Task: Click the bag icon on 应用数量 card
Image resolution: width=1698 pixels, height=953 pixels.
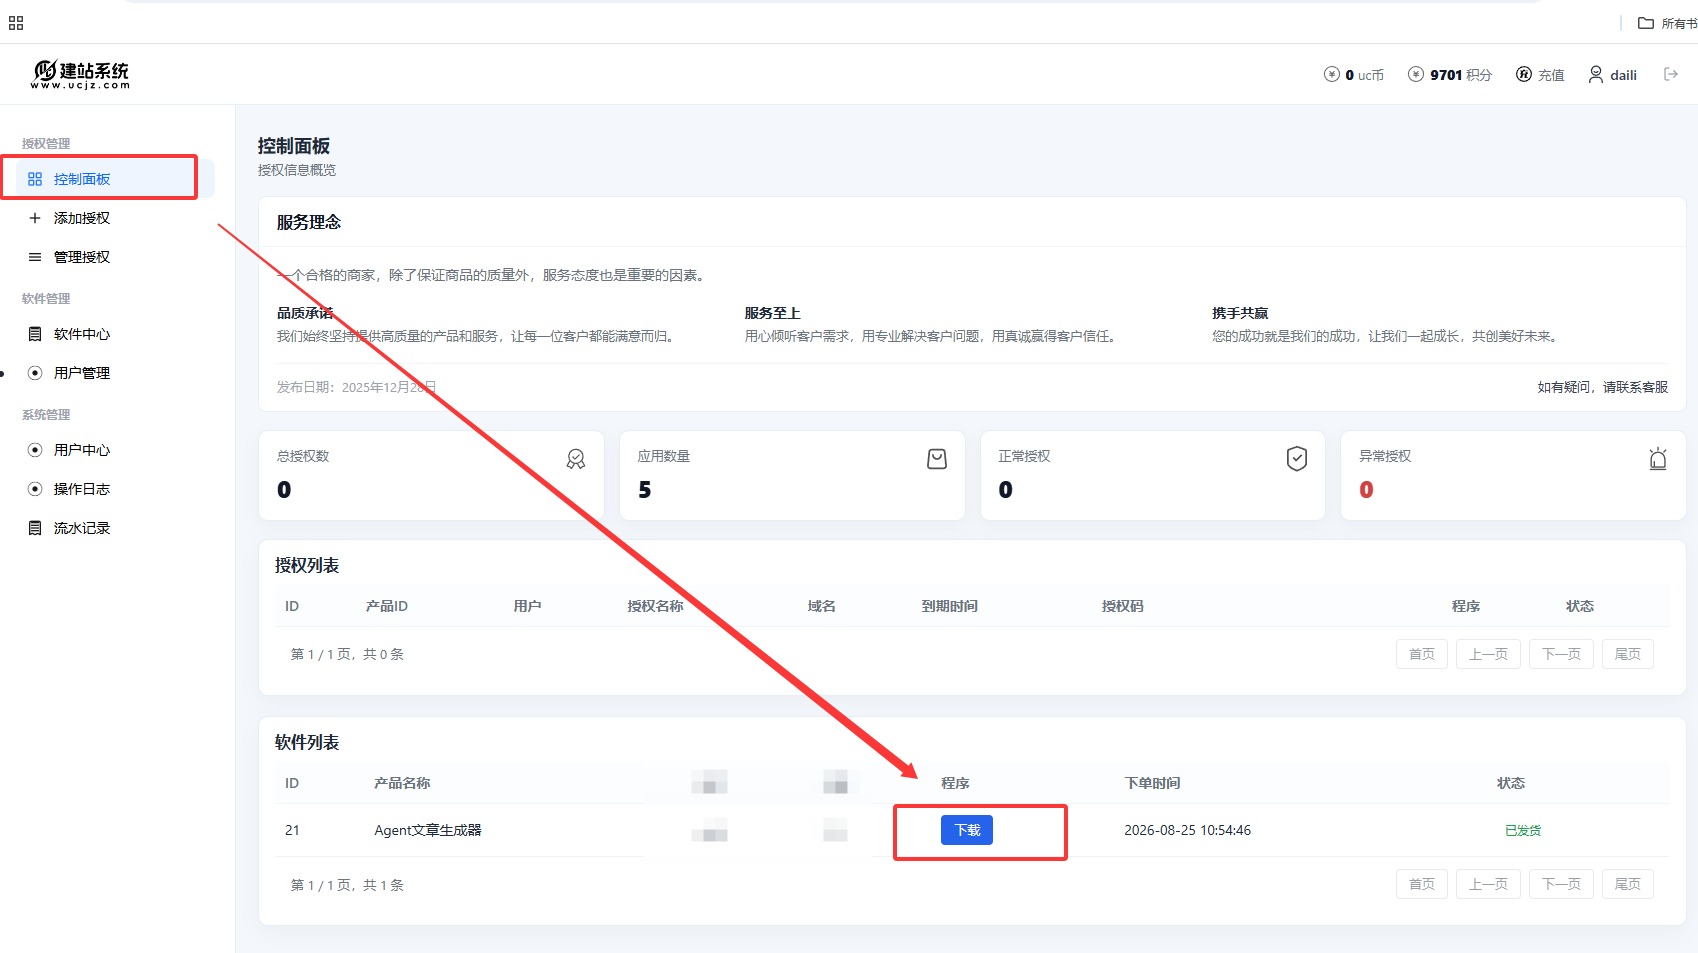Action: coord(937,459)
